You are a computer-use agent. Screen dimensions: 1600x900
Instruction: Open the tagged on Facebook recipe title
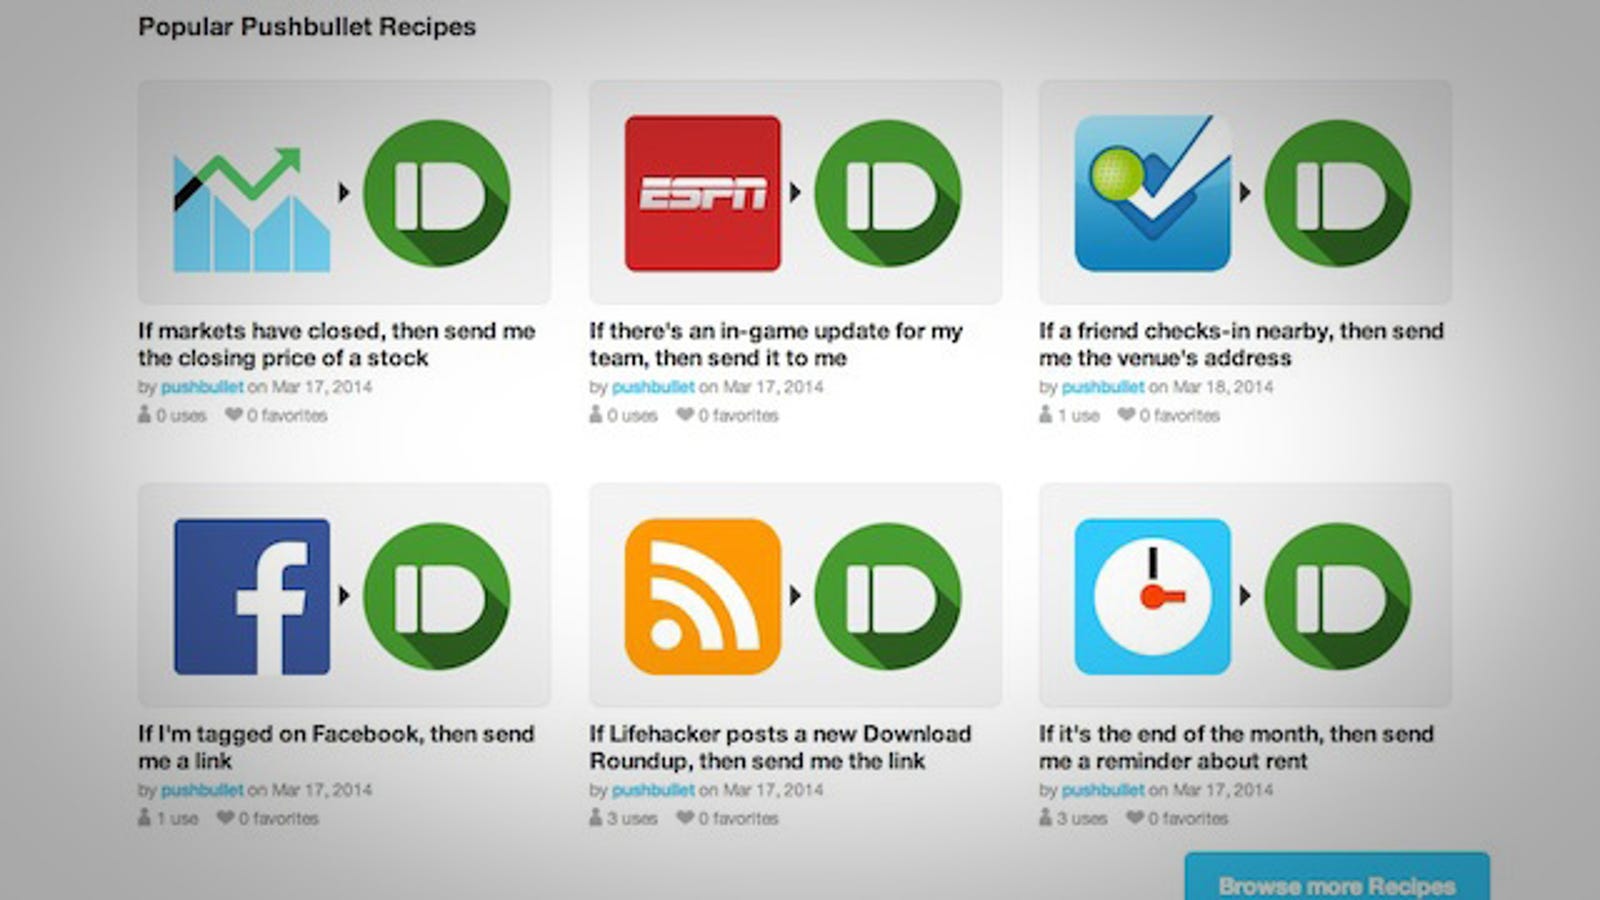pos(336,747)
